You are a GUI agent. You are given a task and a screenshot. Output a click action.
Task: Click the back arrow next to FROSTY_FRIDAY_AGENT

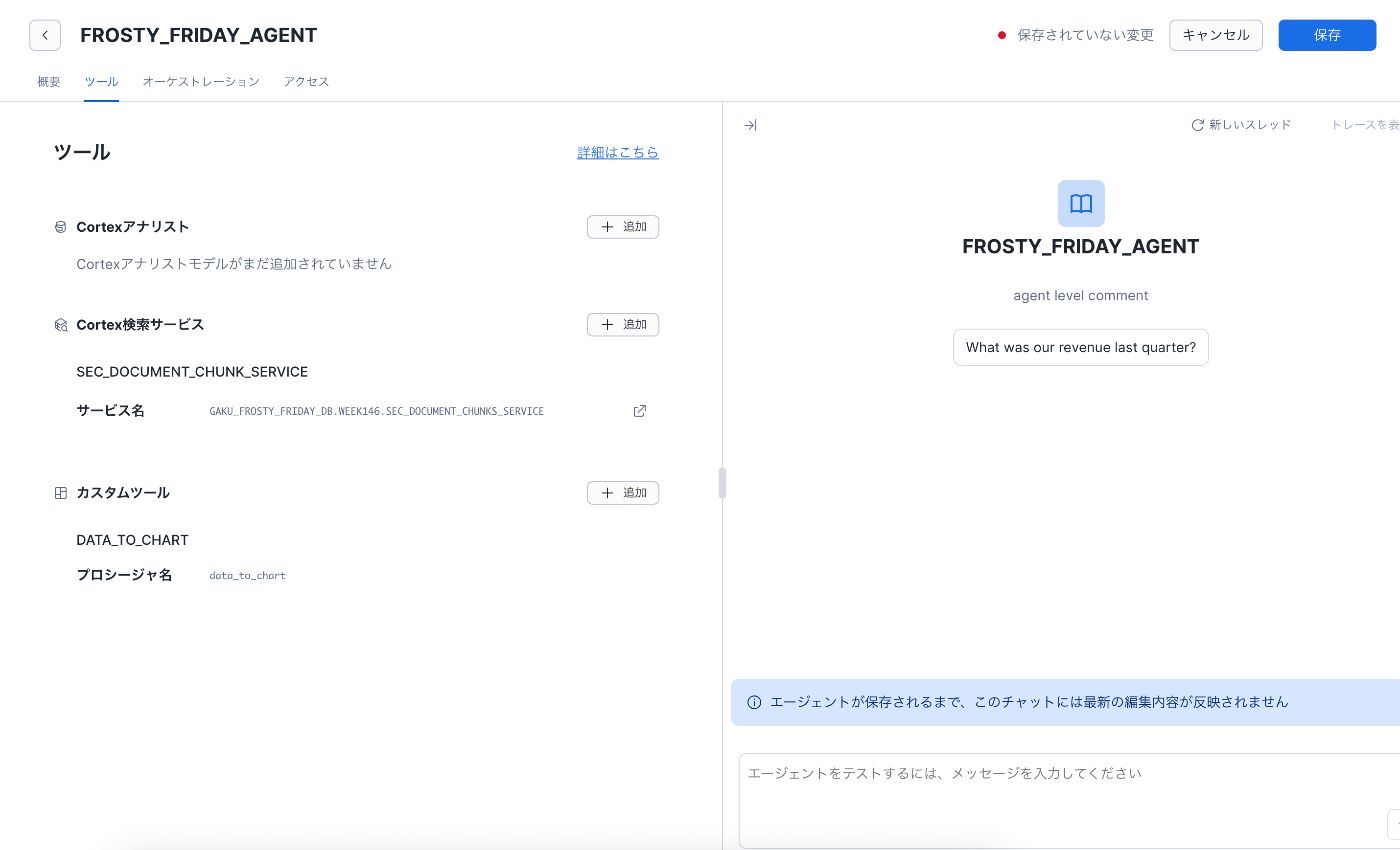45,35
